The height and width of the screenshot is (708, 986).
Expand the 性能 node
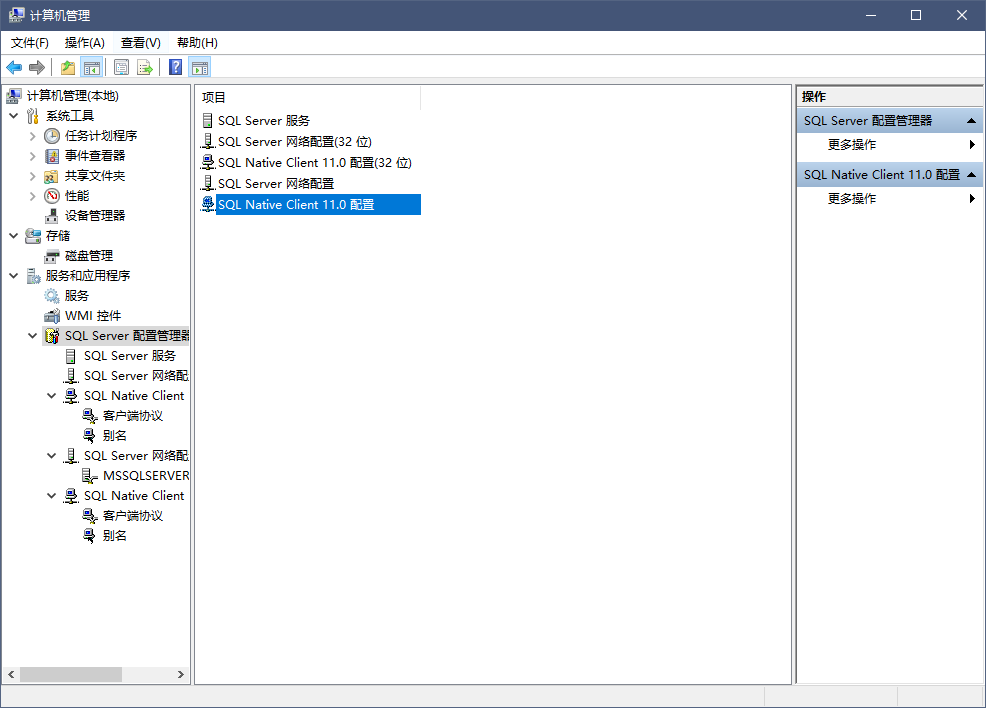(33, 196)
